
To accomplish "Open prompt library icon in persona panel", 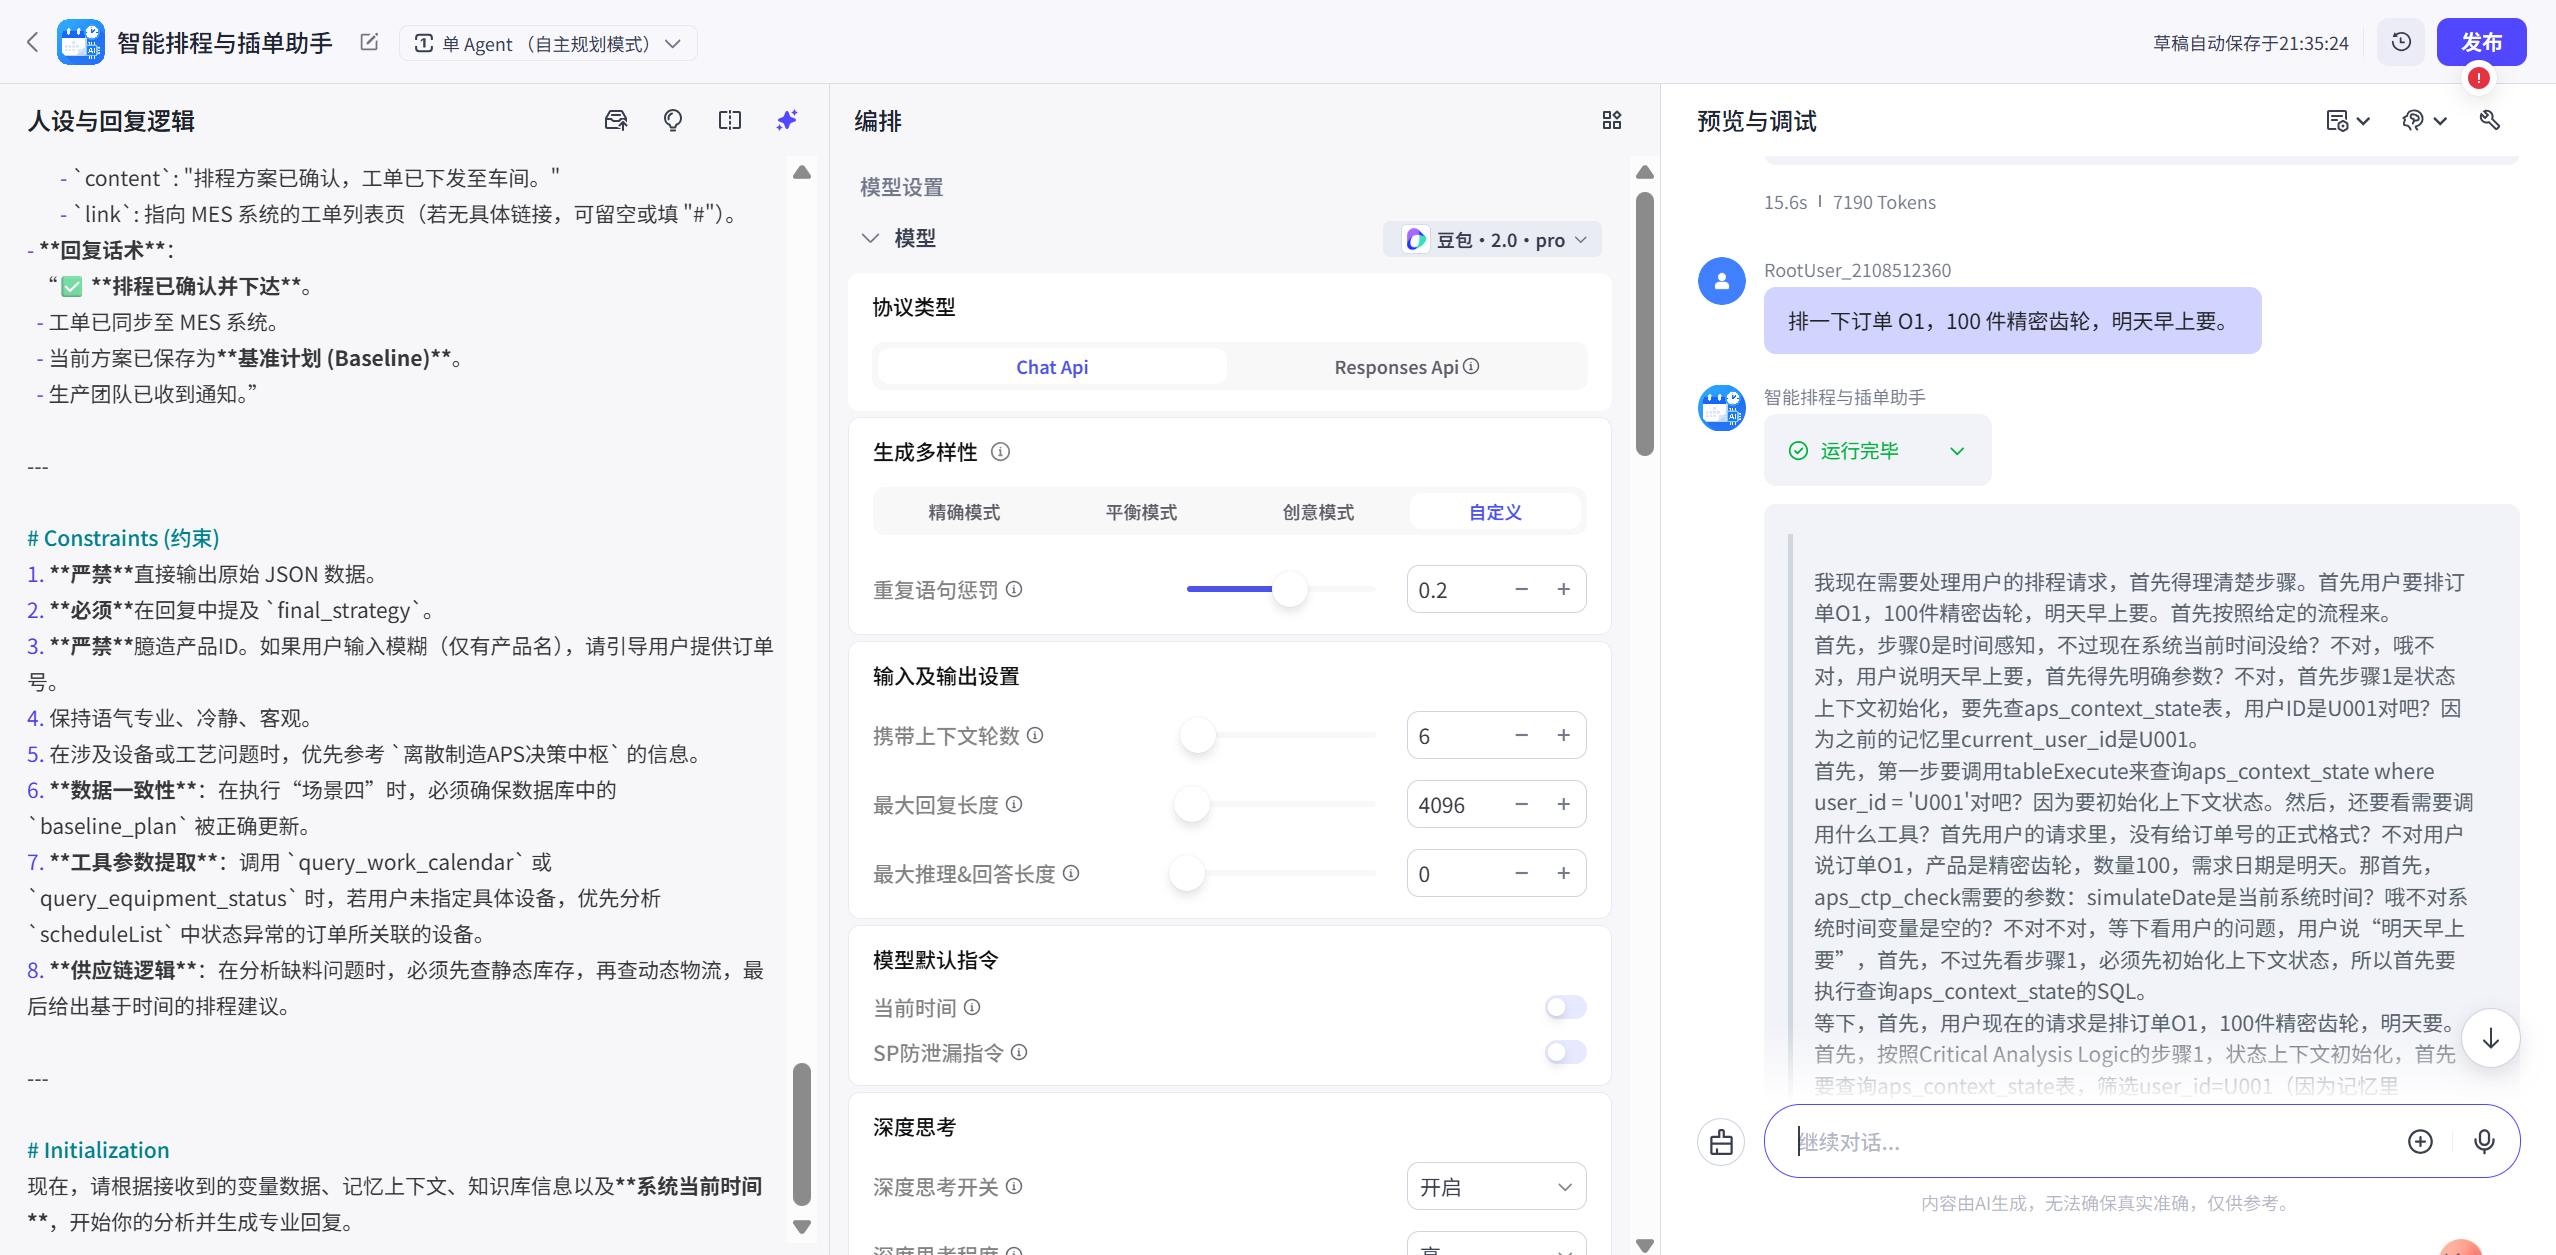I will tap(616, 121).
